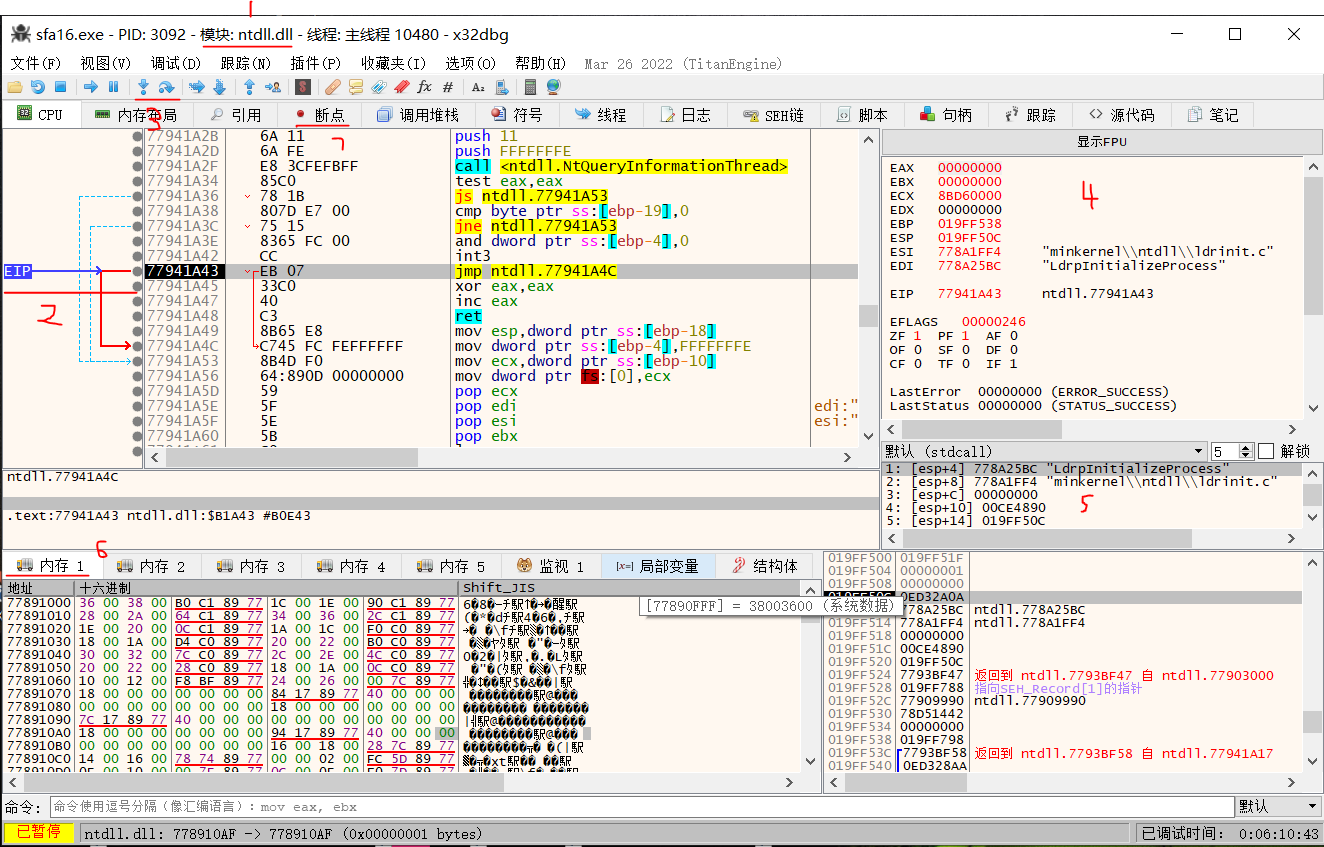Click the Step Into toolbar icon
The width and height of the screenshot is (1324, 847).
click(x=143, y=87)
